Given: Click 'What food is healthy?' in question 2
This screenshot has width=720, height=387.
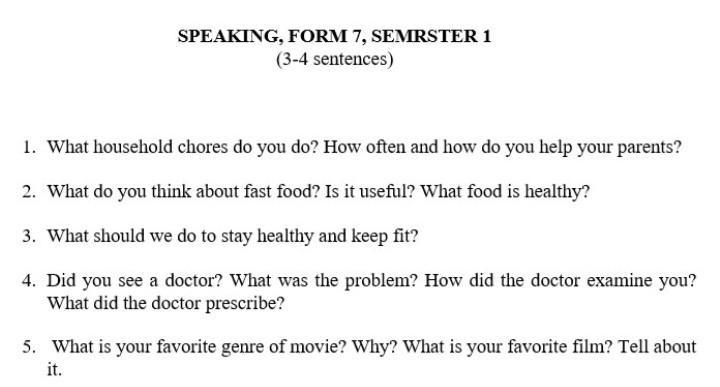Looking at the screenshot, I should pyautogui.click(x=505, y=191).
